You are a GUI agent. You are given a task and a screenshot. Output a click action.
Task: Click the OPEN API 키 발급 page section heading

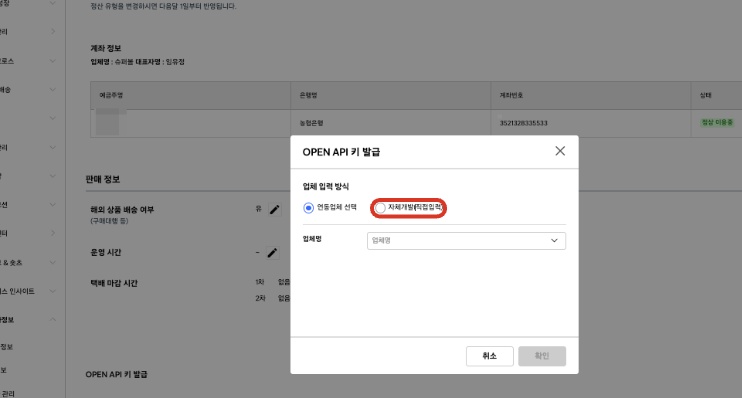[x=116, y=374]
